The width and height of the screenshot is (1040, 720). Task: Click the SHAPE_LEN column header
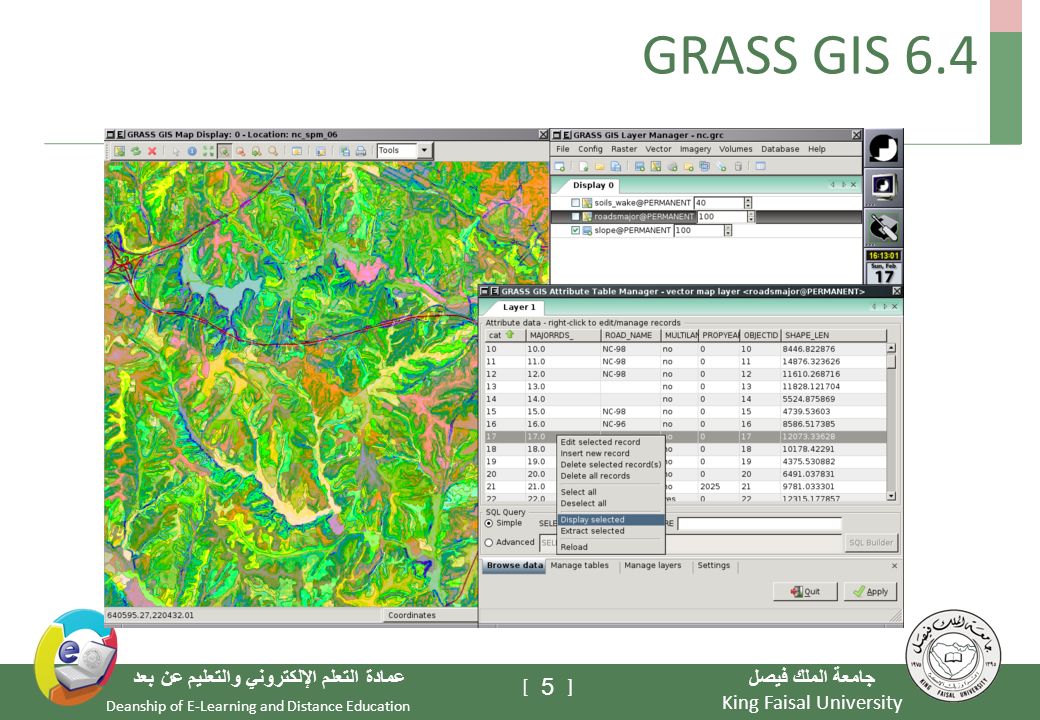tap(834, 335)
